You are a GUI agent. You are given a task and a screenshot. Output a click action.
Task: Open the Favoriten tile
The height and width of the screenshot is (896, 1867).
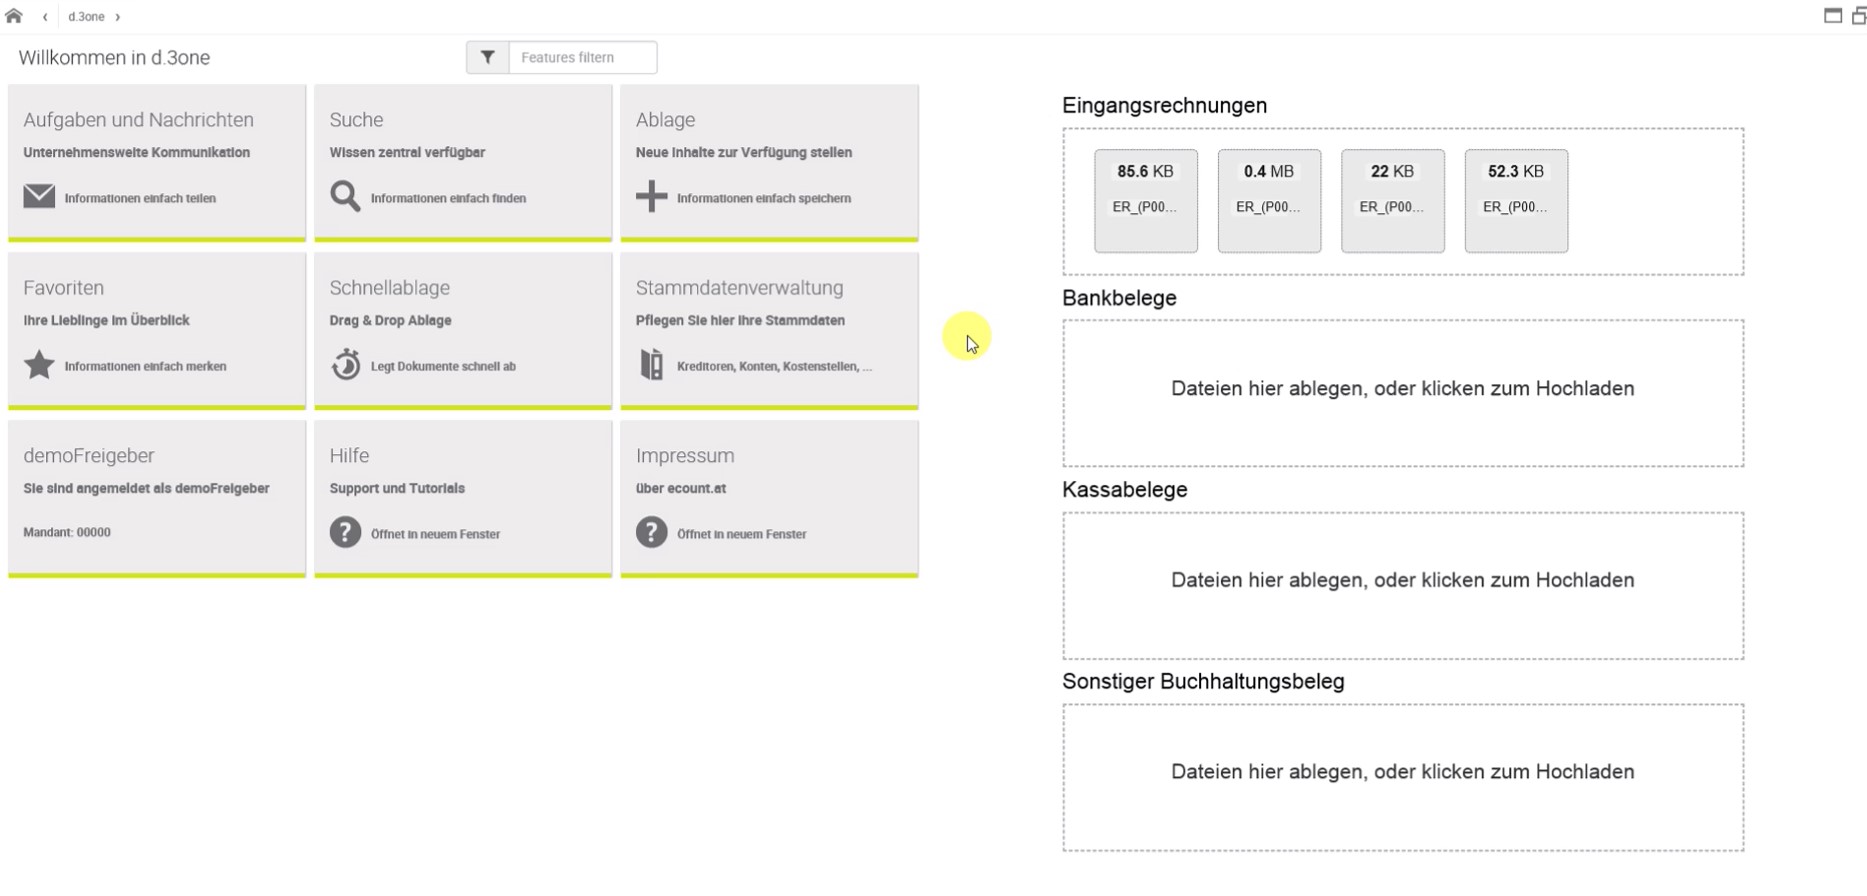pyautogui.click(x=157, y=331)
